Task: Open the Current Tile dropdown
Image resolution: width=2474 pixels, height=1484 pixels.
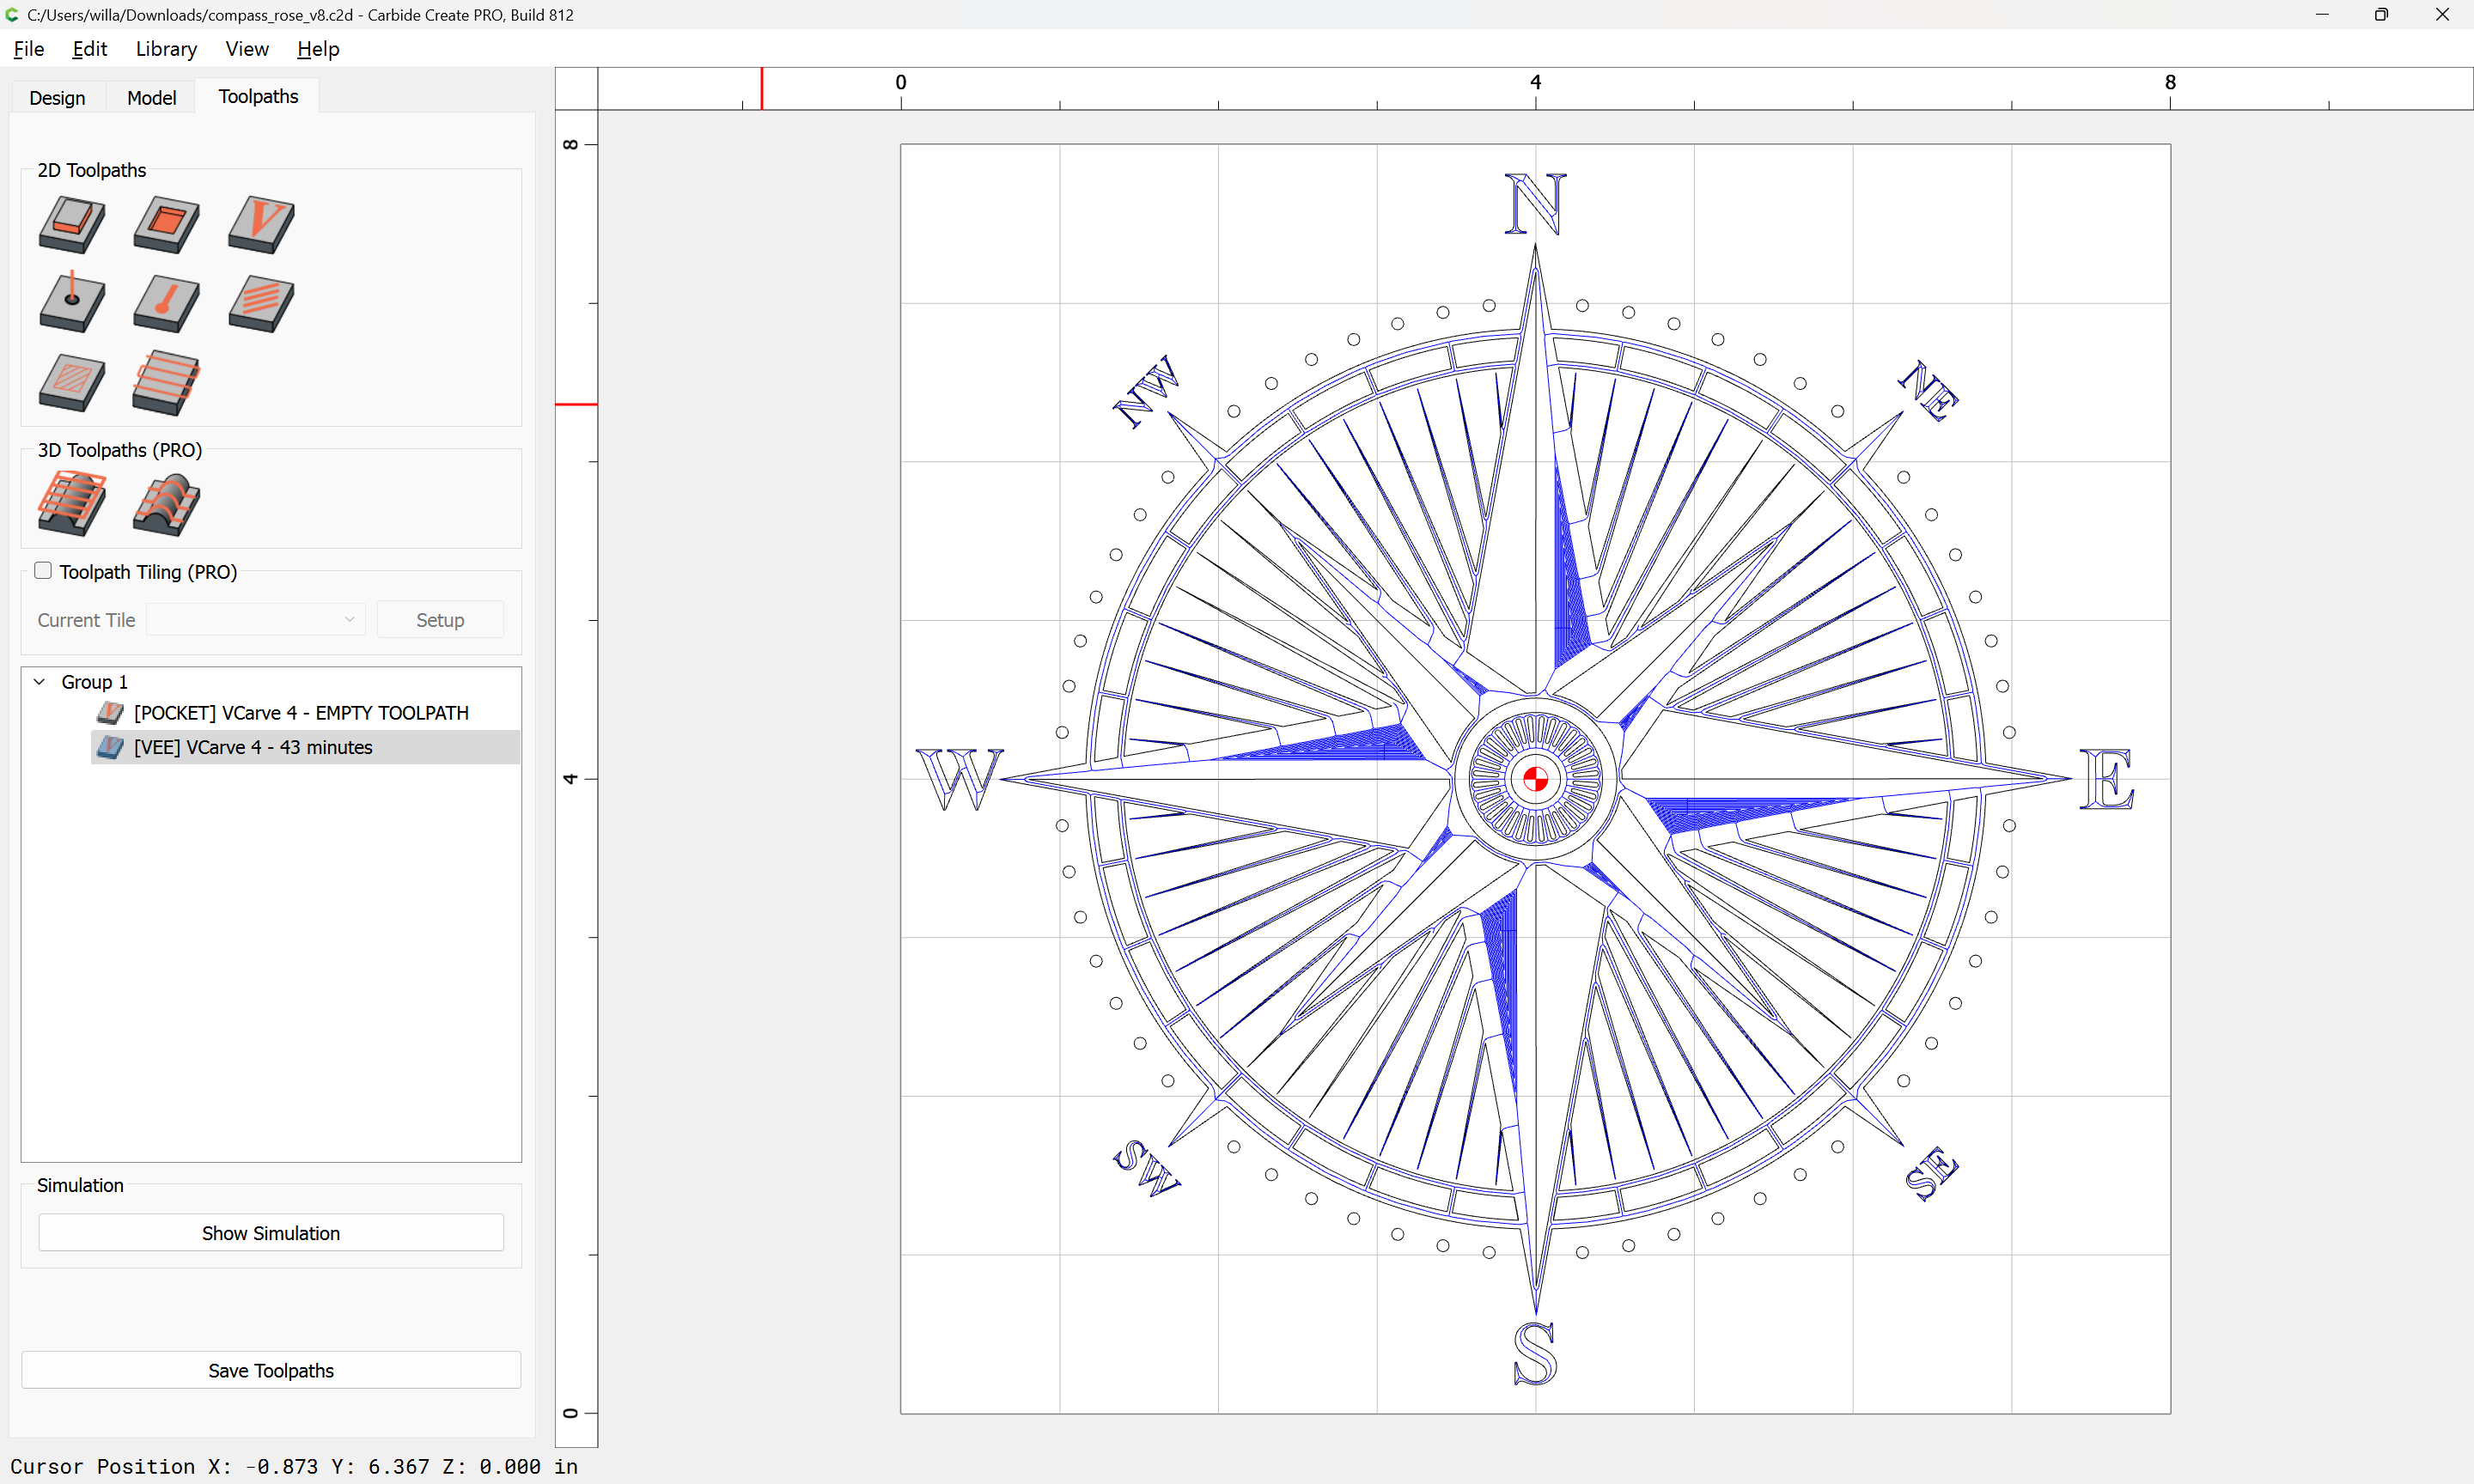Action: [256, 619]
